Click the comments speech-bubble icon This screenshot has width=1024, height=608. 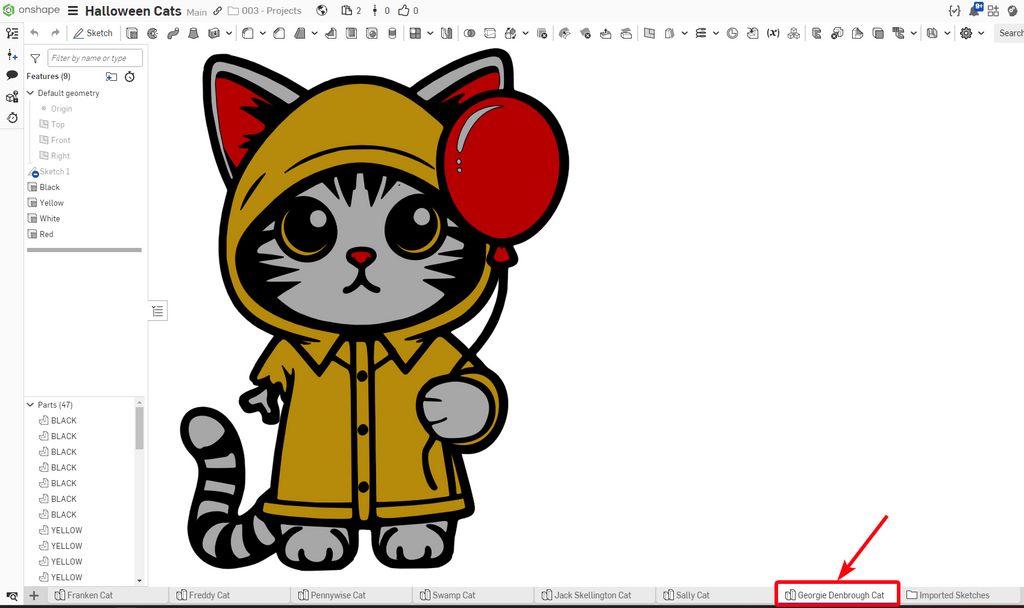12,75
